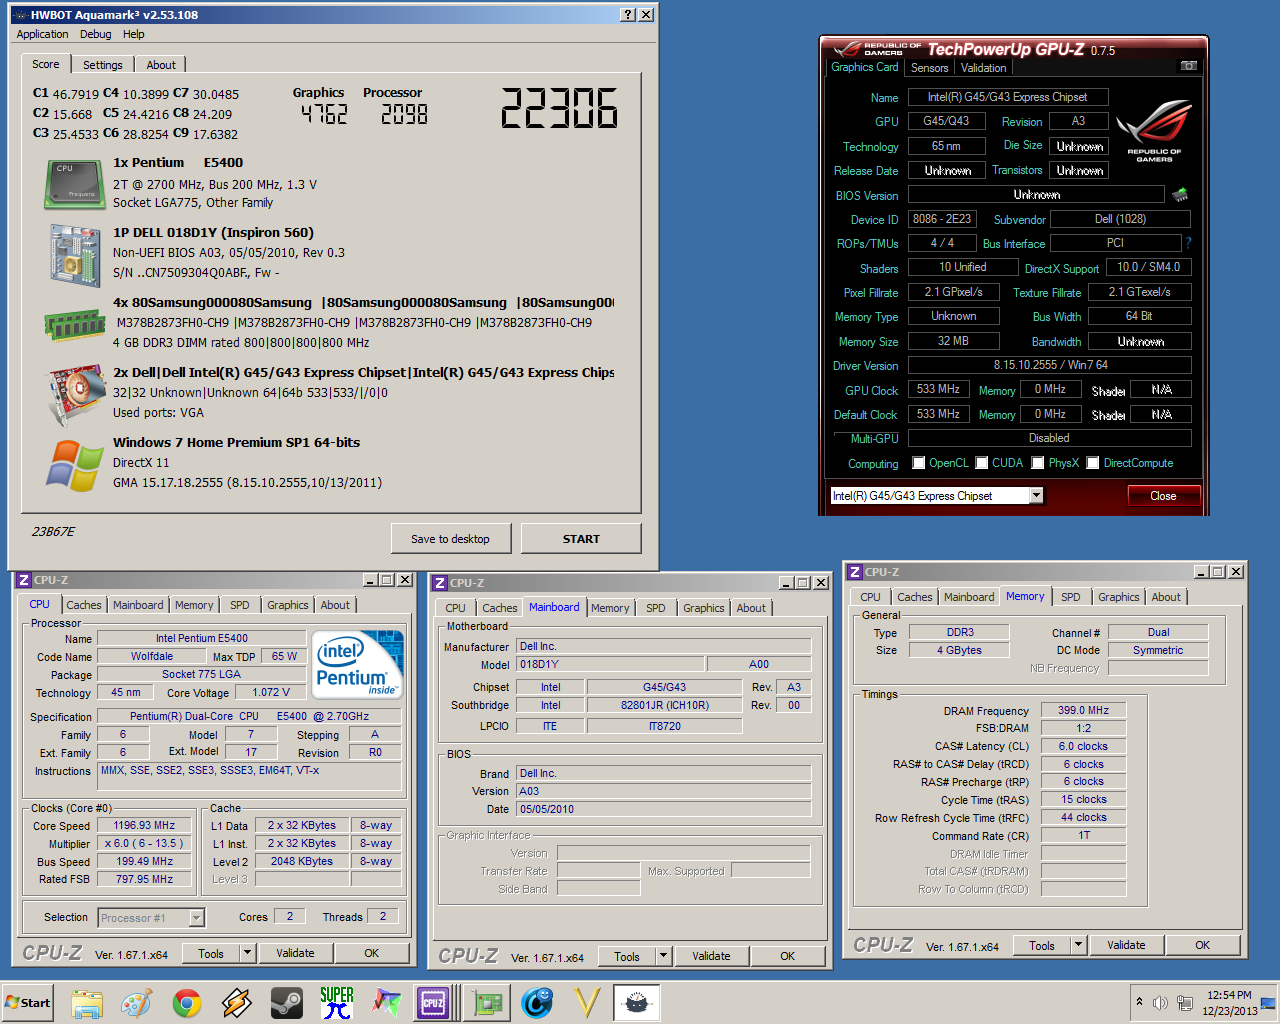
Task: Open the Winamp taskbar icon
Action: click(237, 1003)
